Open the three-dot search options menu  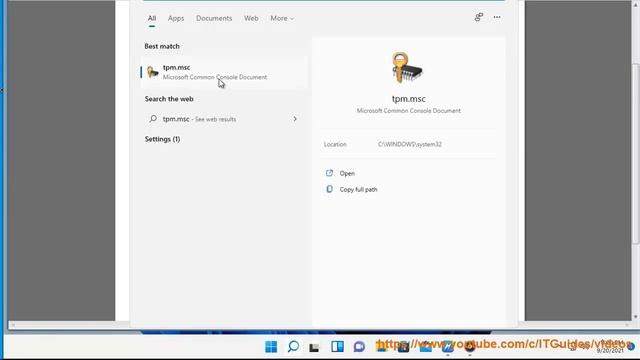(497, 17)
